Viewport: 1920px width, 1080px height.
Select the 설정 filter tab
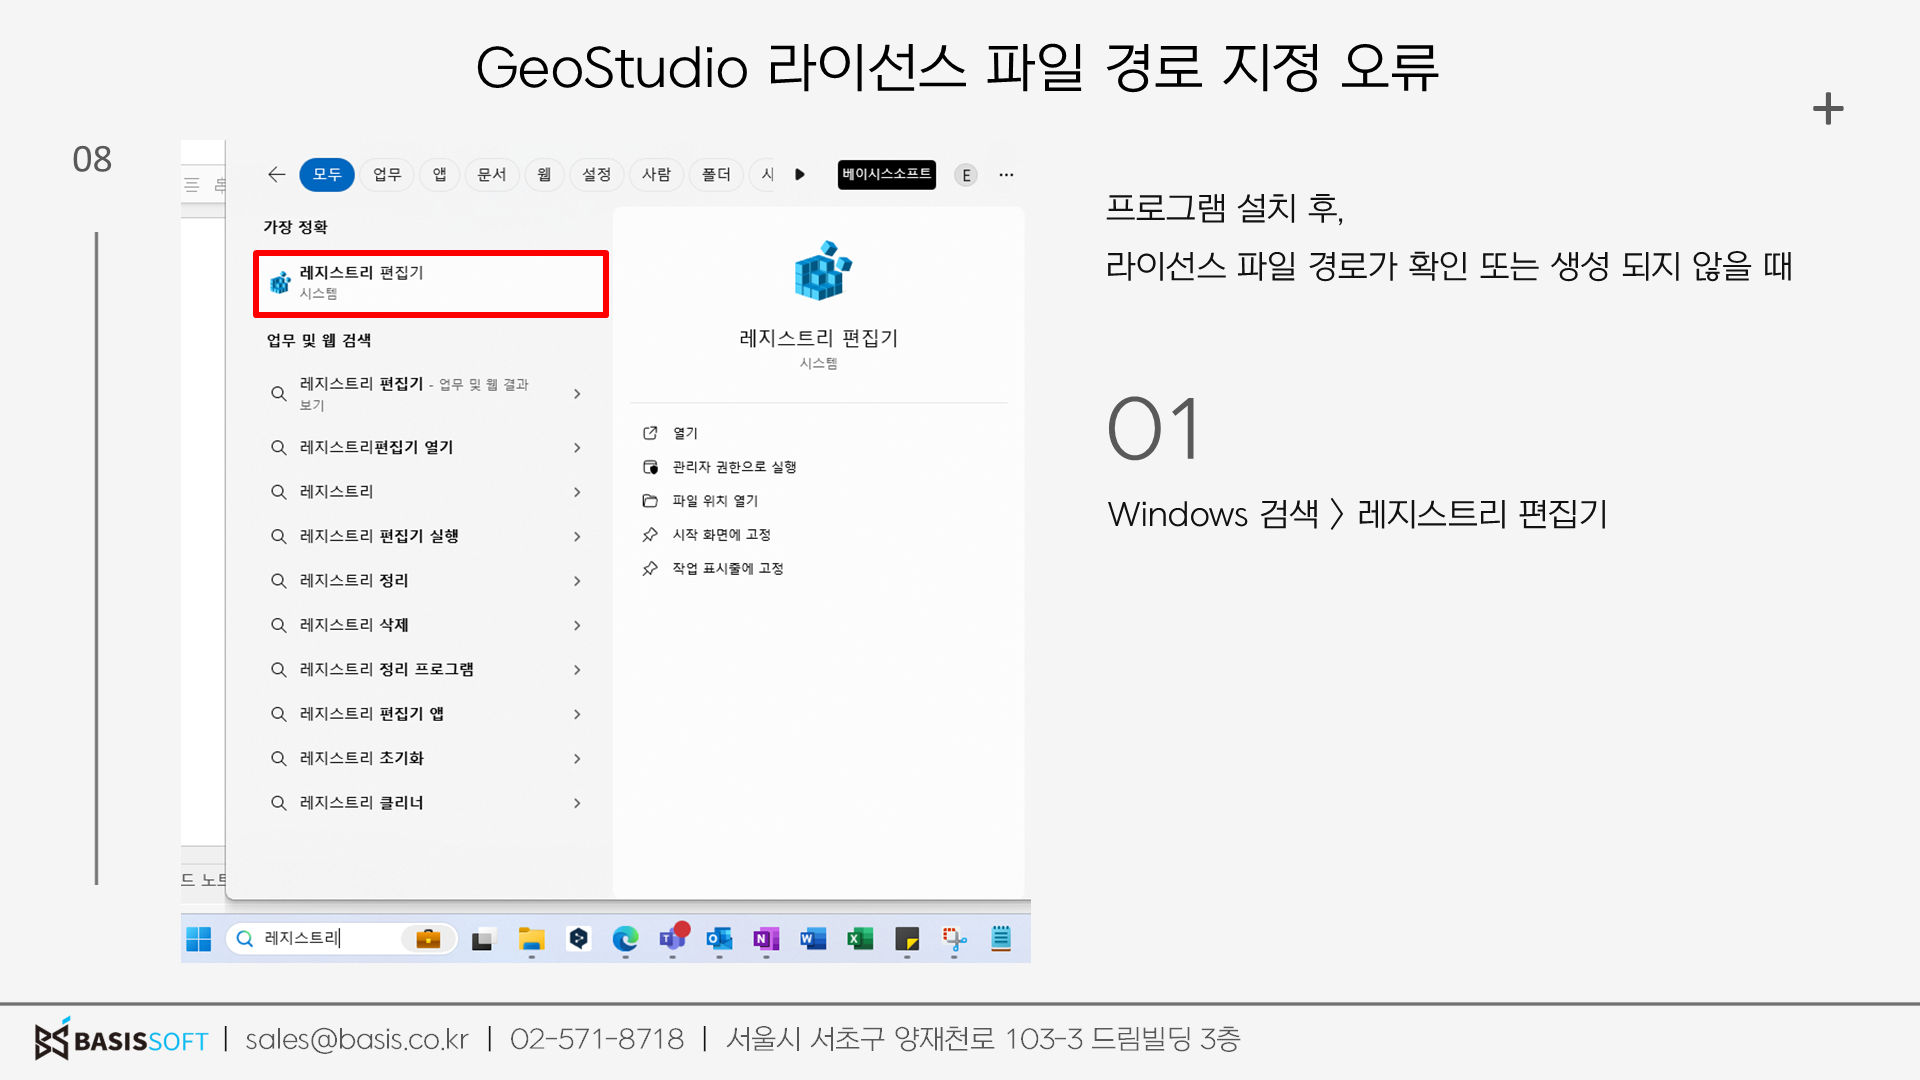point(597,174)
